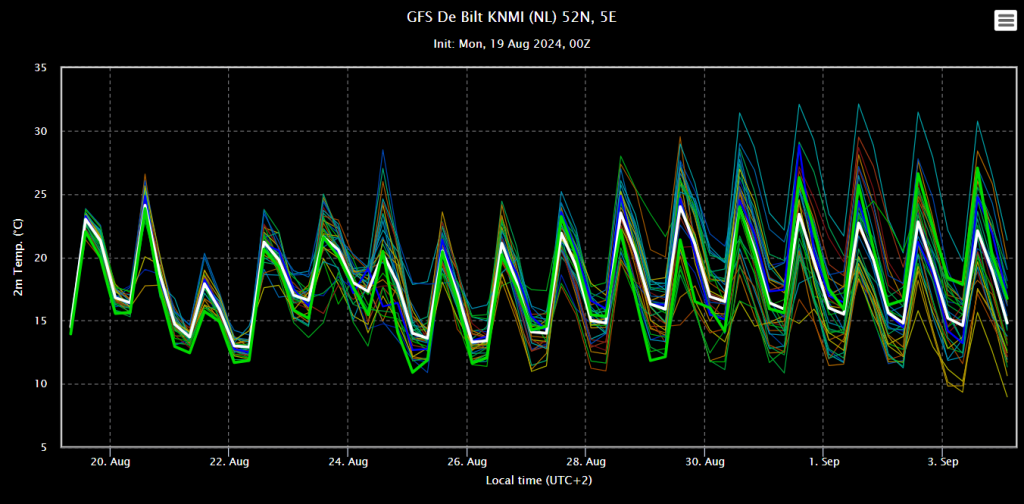The height and width of the screenshot is (504, 1024).
Task: Select the Init Mon 19 Aug 2024 subtitle
Action: pyautogui.click(x=512, y=44)
